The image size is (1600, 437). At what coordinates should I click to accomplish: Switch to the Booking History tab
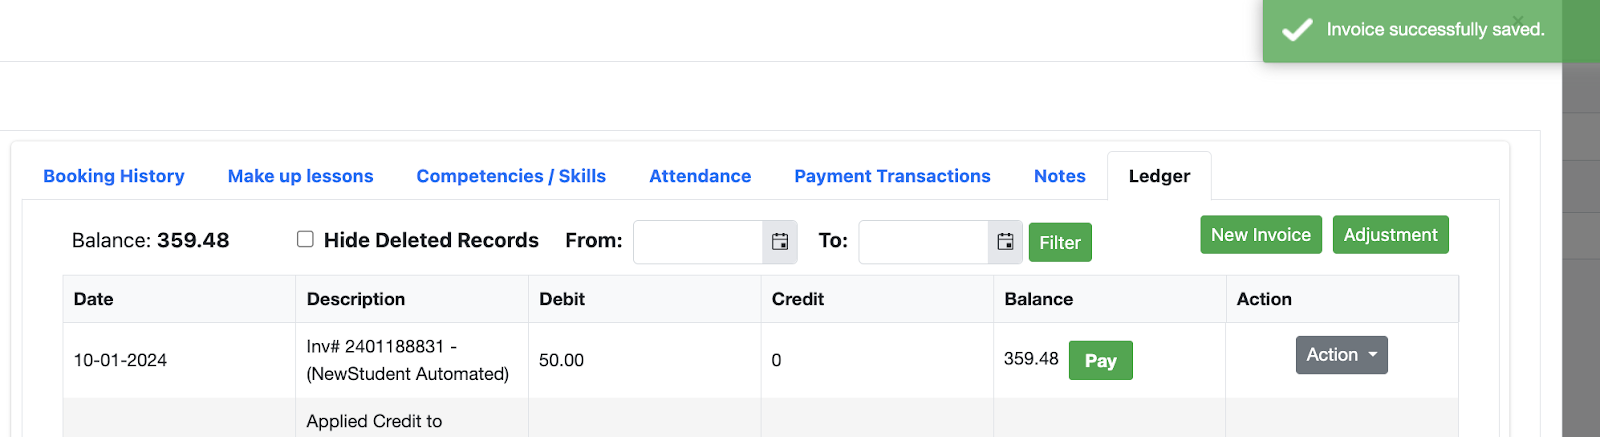114,176
